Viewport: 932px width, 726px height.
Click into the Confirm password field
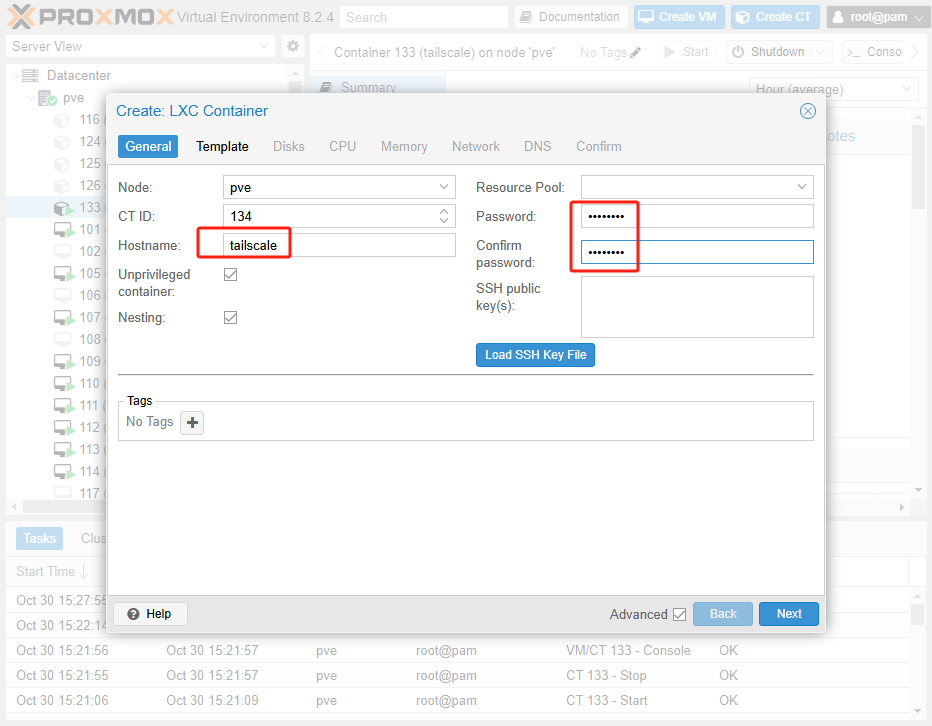pos(697,252)
